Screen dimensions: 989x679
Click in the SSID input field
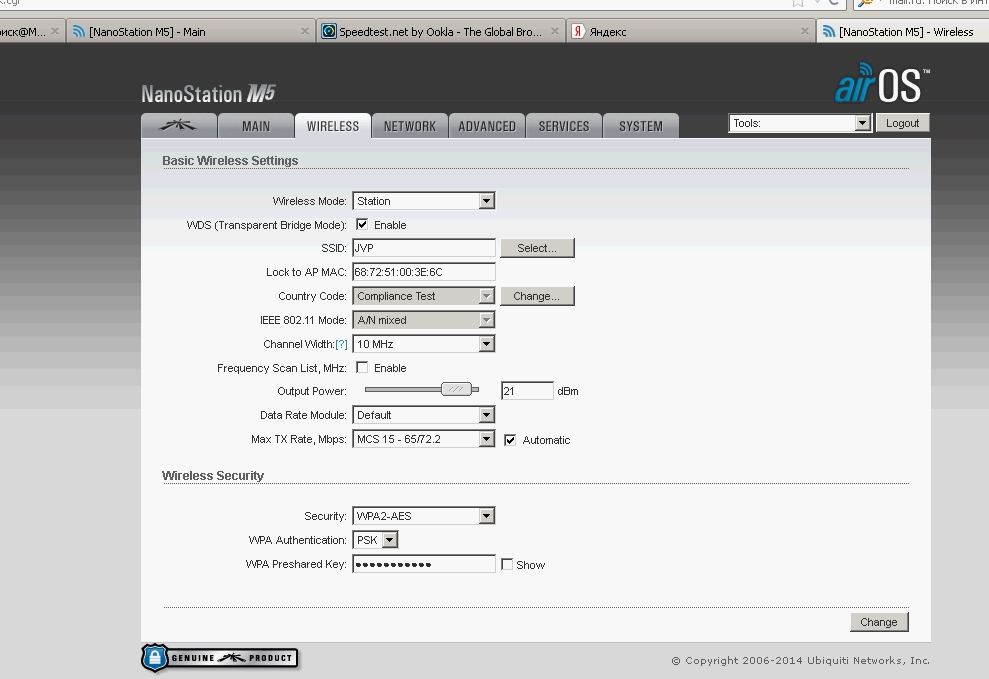(424, 248)
